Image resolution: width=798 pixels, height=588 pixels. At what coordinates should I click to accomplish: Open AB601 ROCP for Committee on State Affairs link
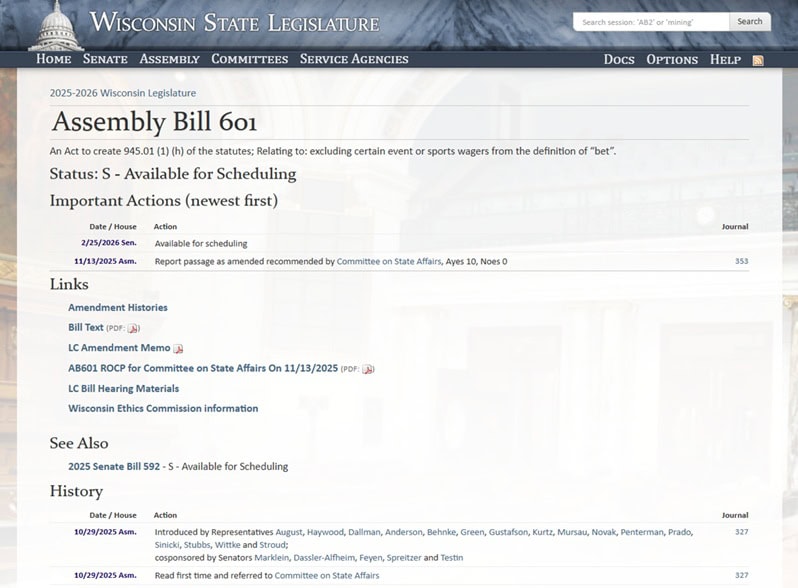pyautogui.click(x=203, y=368)
